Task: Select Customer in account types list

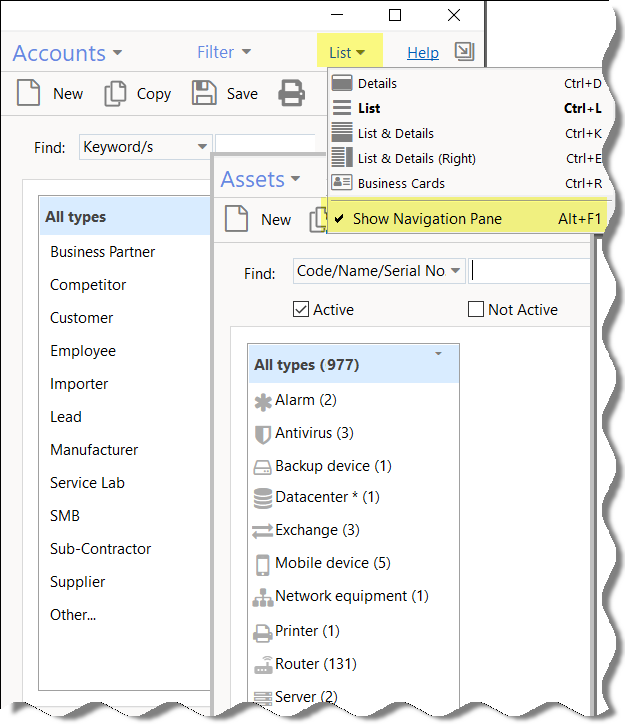Action: click(82, 318)
